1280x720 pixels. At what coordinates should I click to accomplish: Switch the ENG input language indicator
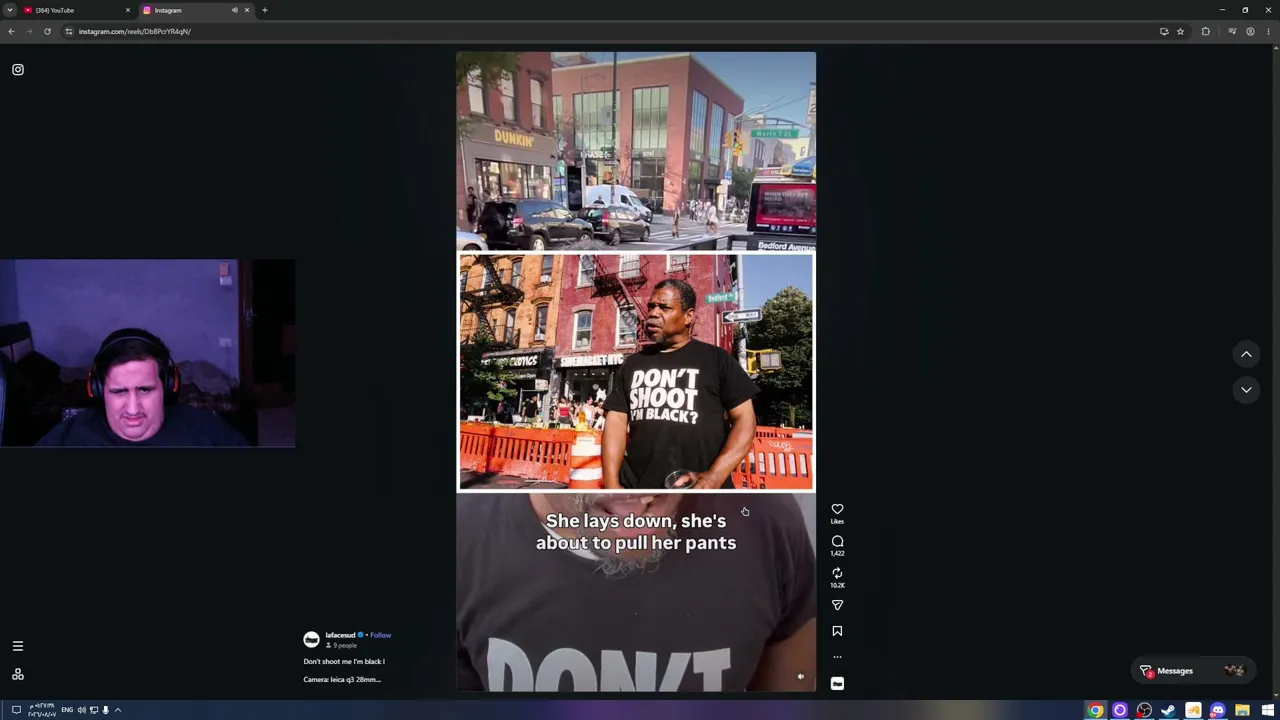coord(67,710)
